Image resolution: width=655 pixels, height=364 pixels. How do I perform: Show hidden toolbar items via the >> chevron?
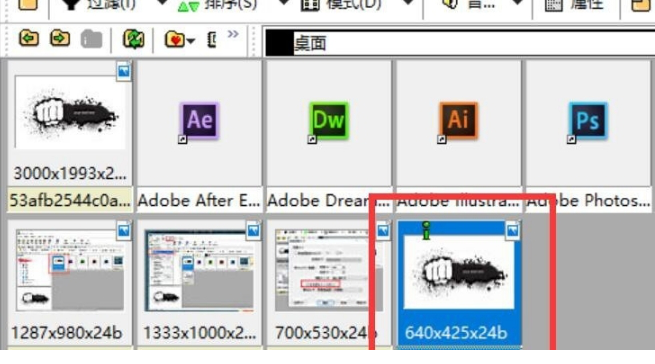pos(233,34)
